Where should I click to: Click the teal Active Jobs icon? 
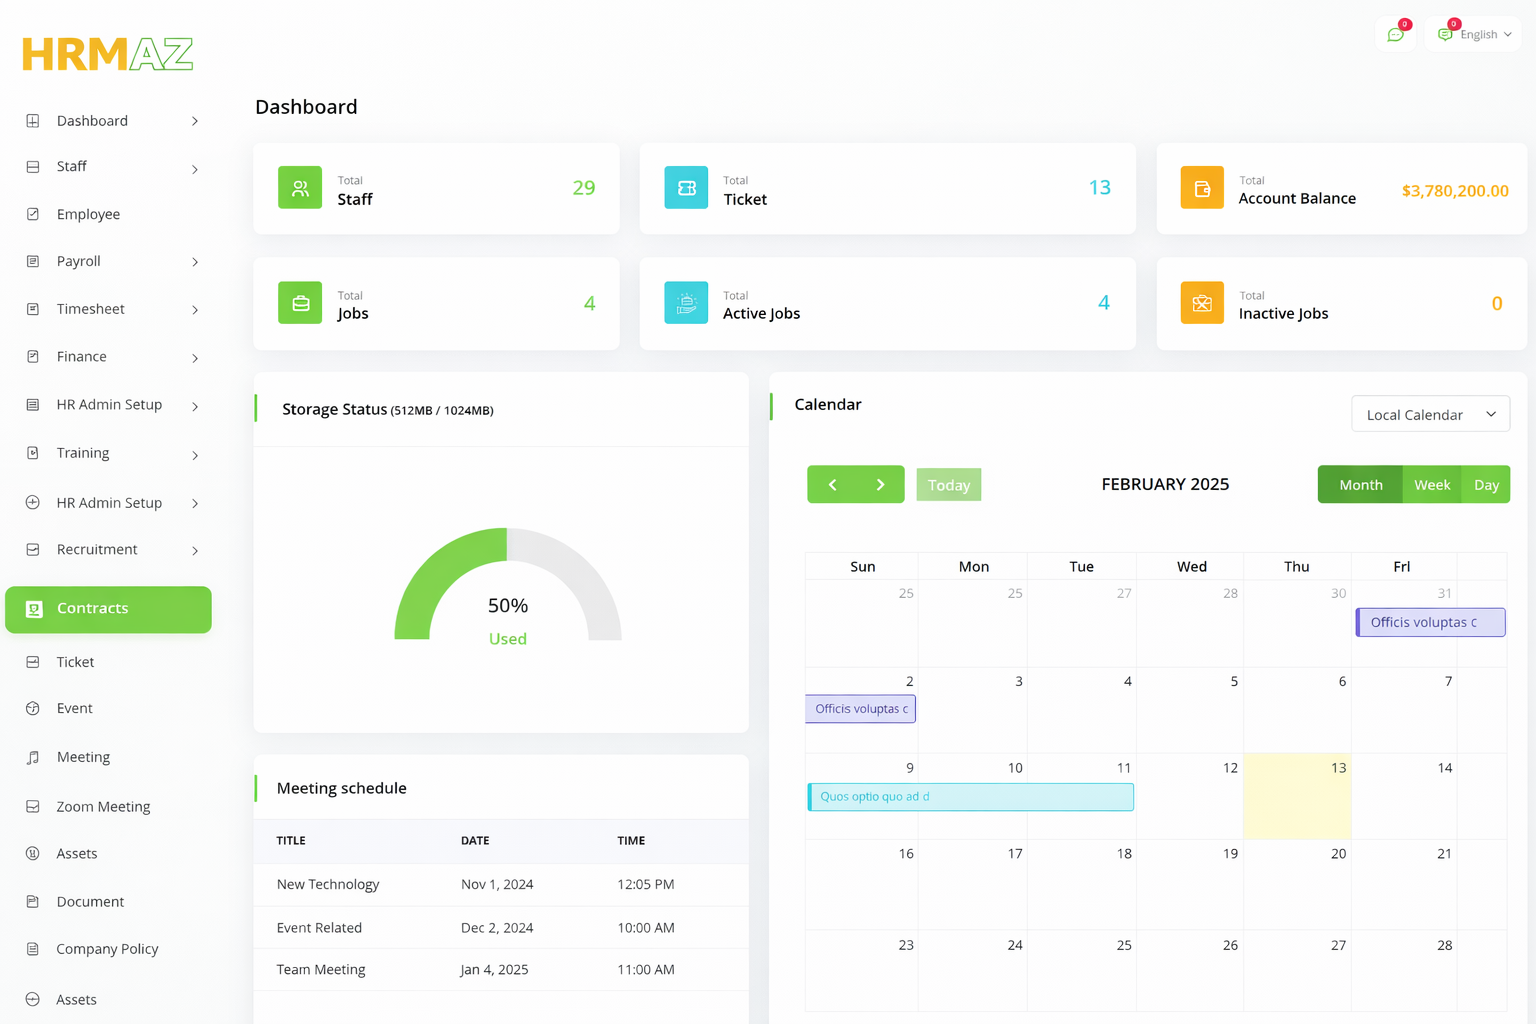point(686,303)
